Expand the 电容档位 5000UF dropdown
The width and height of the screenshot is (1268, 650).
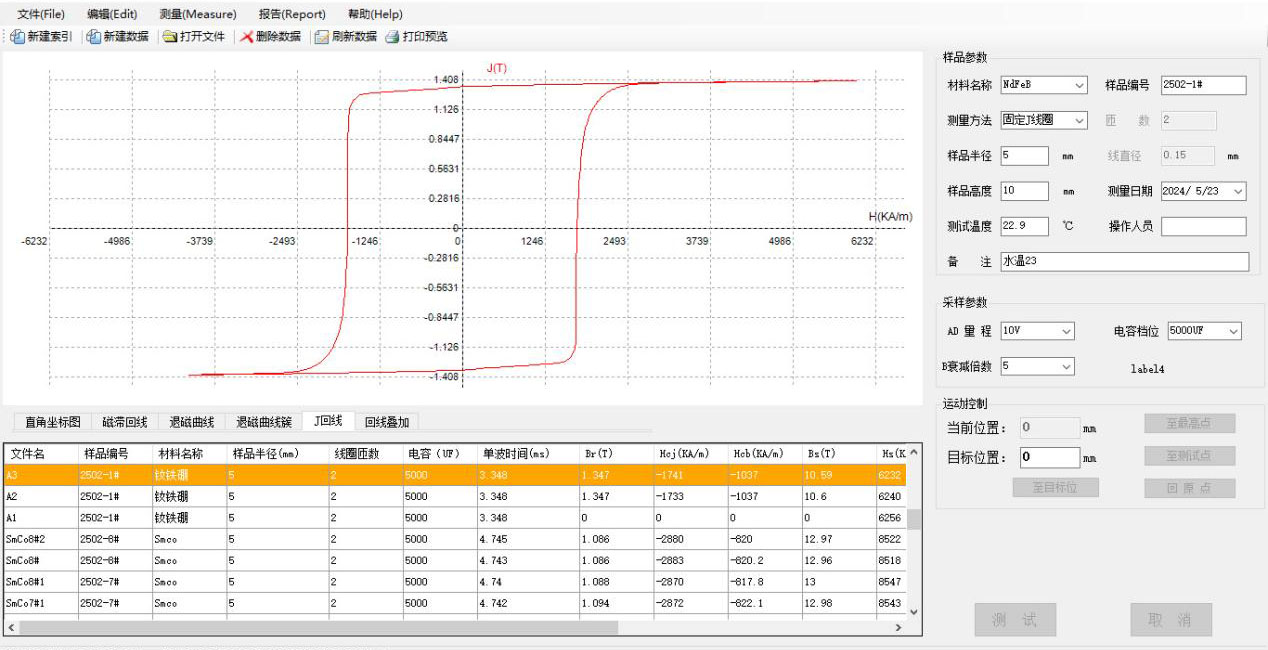pyautogui.click(x=1232, y=332)
